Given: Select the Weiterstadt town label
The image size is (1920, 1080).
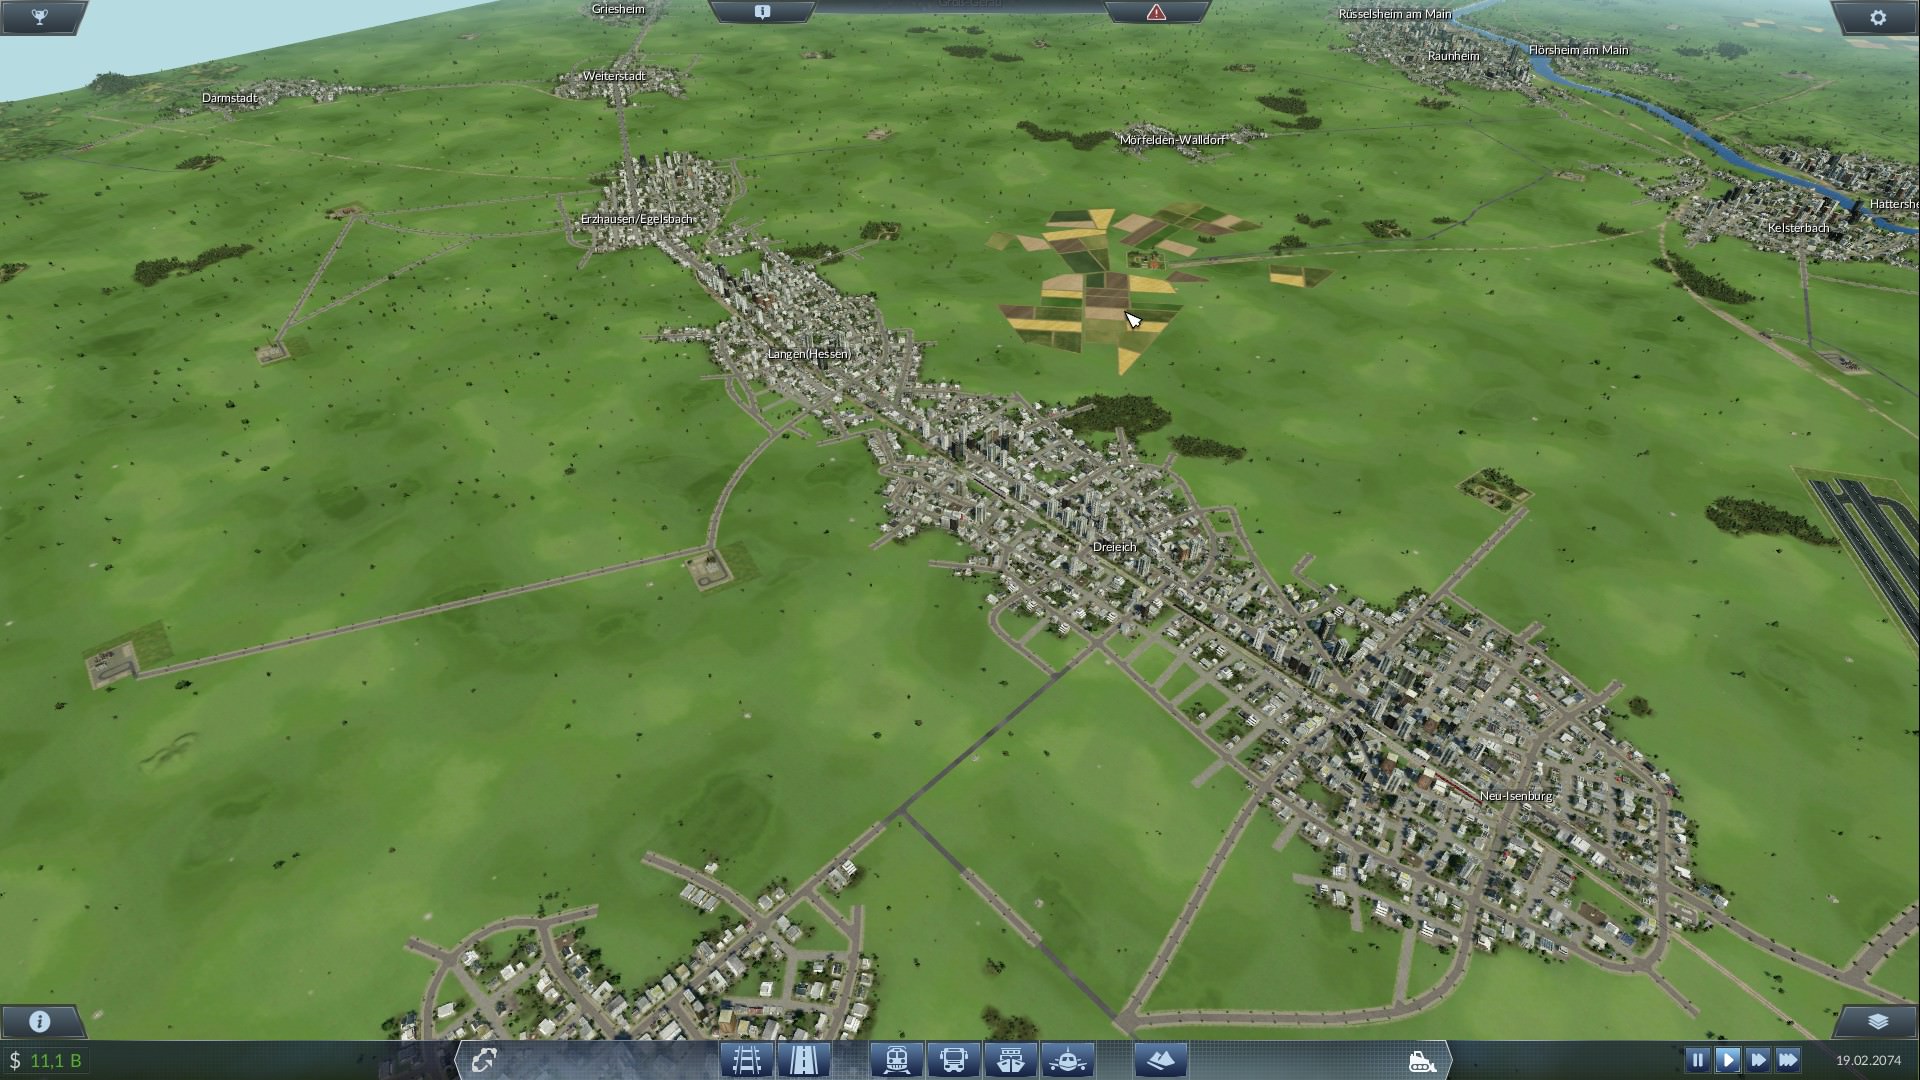Looking at the screenshot, I should pyautogui.click(x=614, y=76).
